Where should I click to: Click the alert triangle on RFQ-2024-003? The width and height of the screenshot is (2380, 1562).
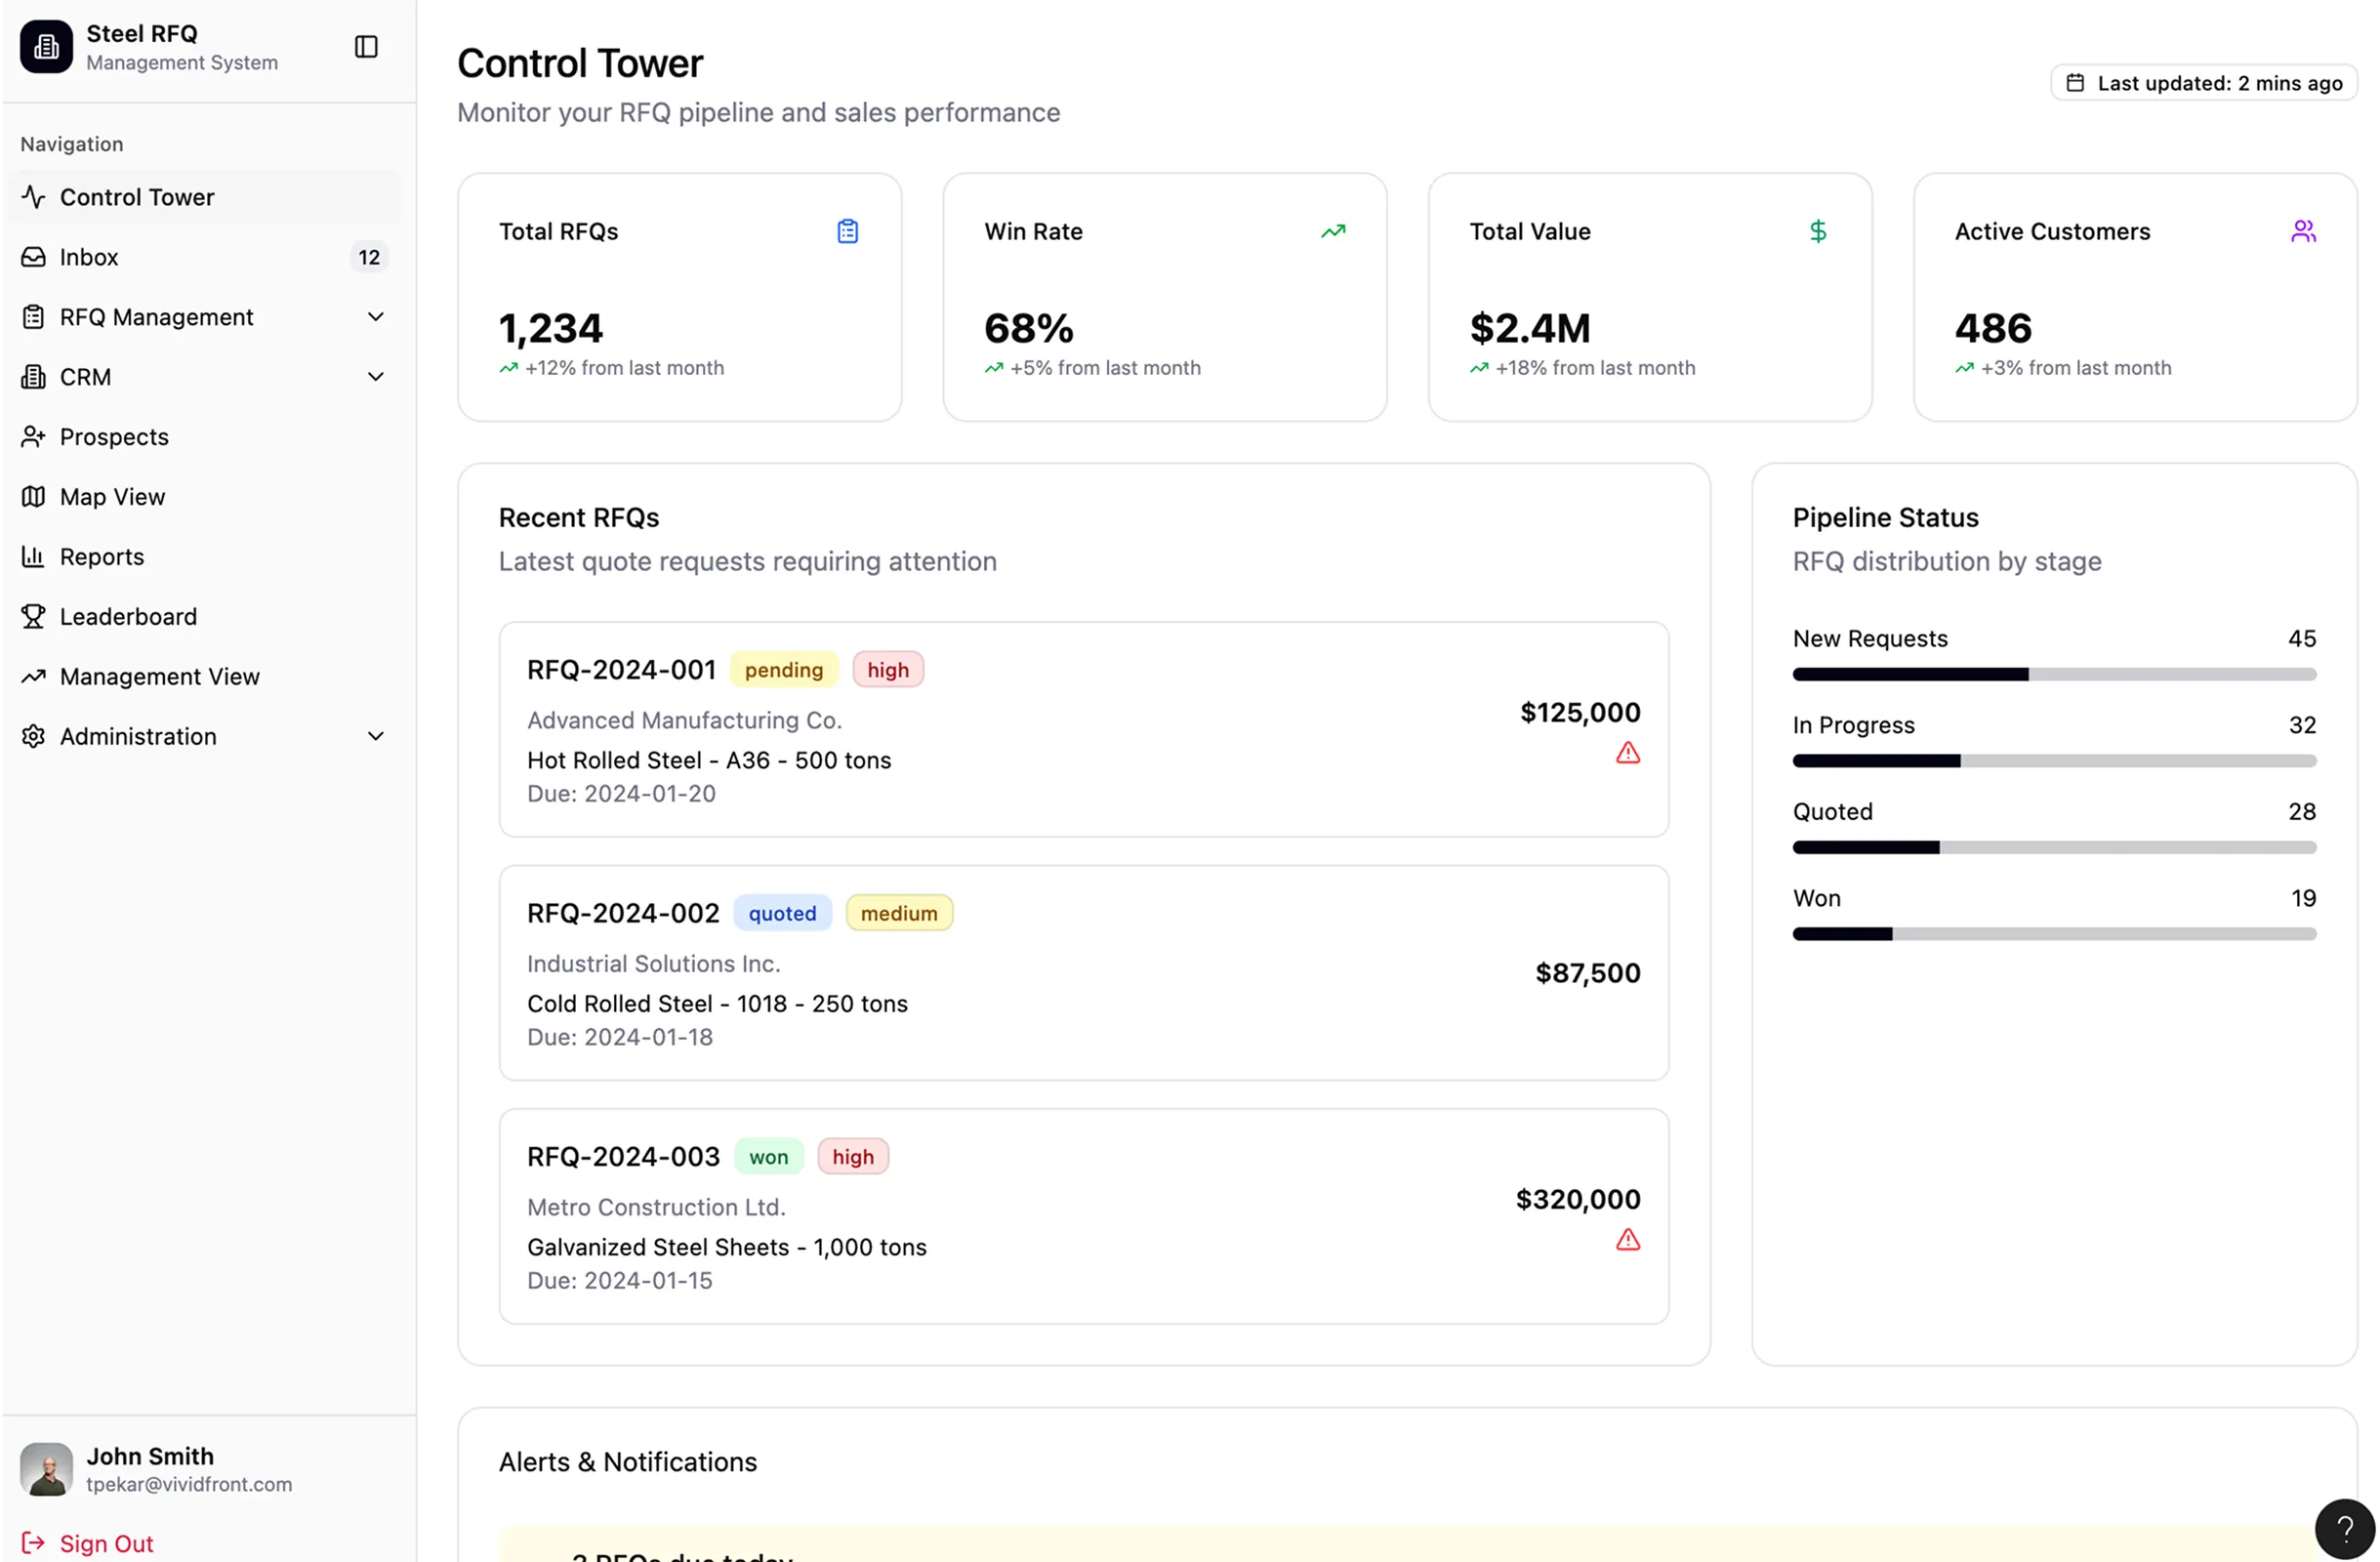coord(1627,1240)
